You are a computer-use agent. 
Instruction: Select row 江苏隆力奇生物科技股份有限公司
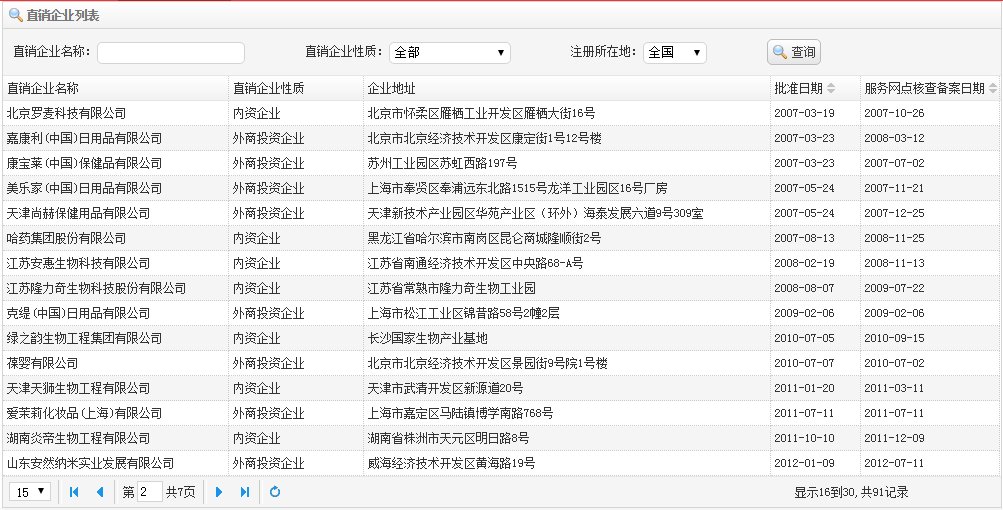[x=500, y=288]
